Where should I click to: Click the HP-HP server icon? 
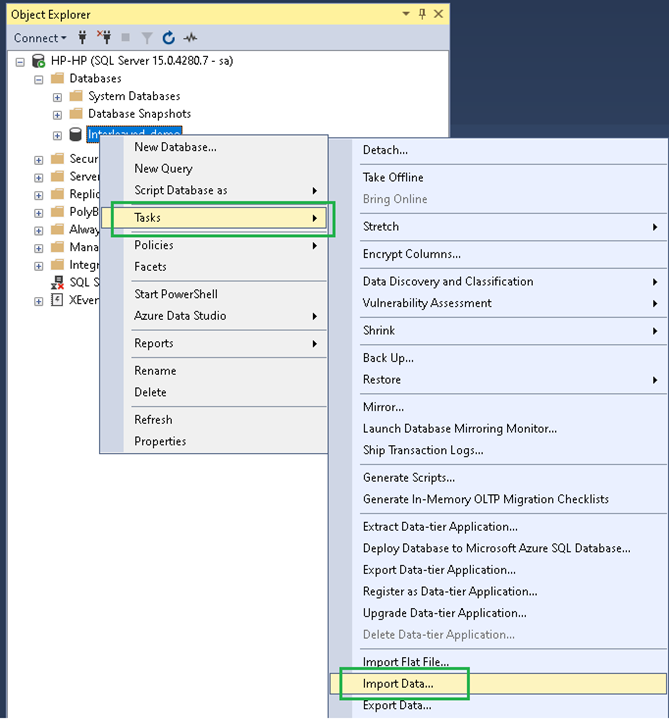tap(39, 61)
